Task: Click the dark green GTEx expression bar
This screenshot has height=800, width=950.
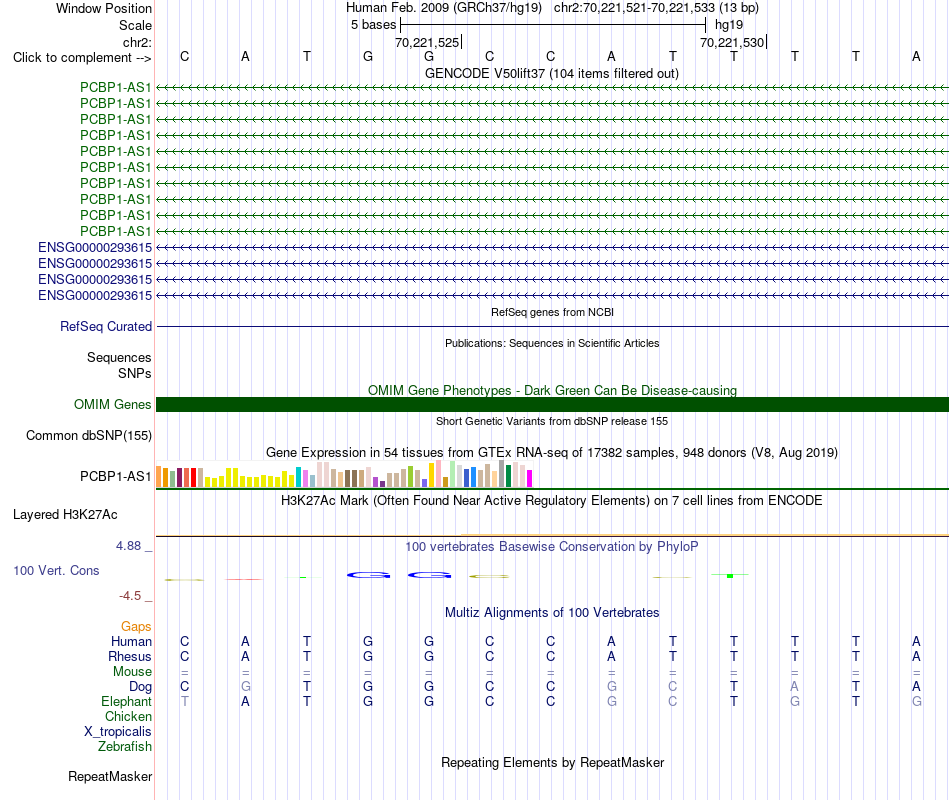Action: point(509,476)
